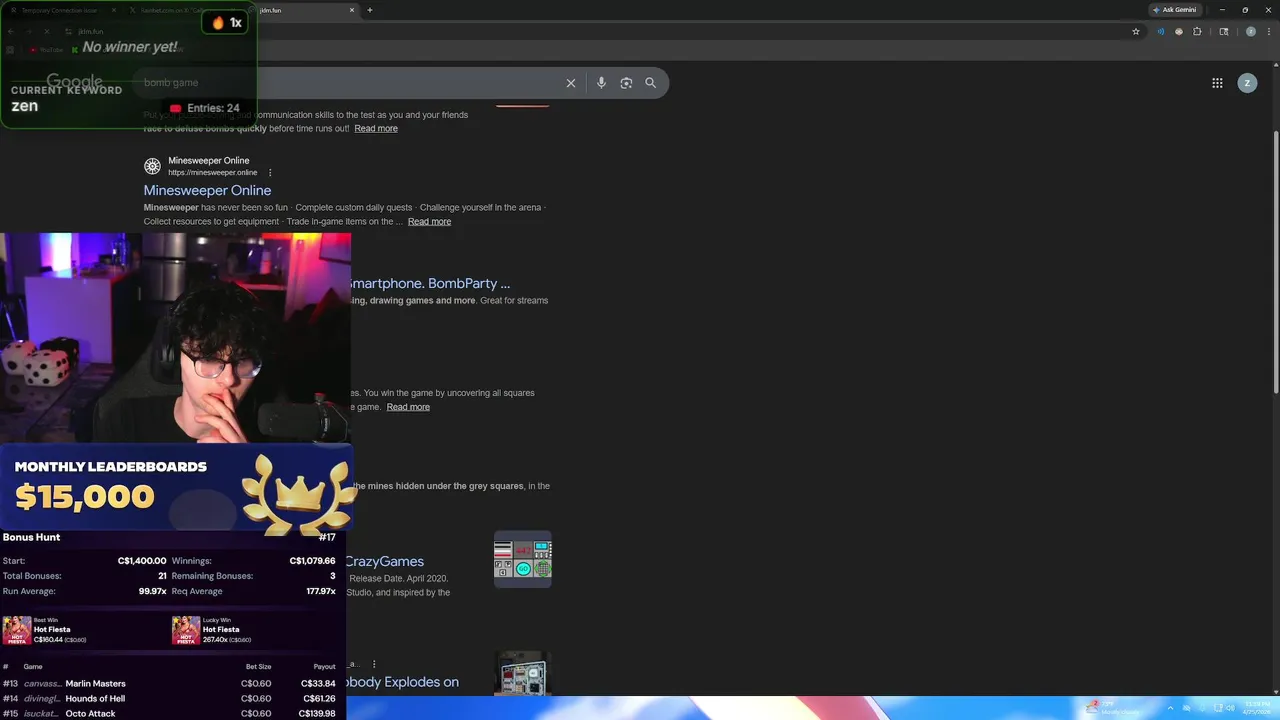Viewport: 1280px width, 720px height.
Task: Show hidden system tray icons chevron
Action: (x=1170, y=708)
